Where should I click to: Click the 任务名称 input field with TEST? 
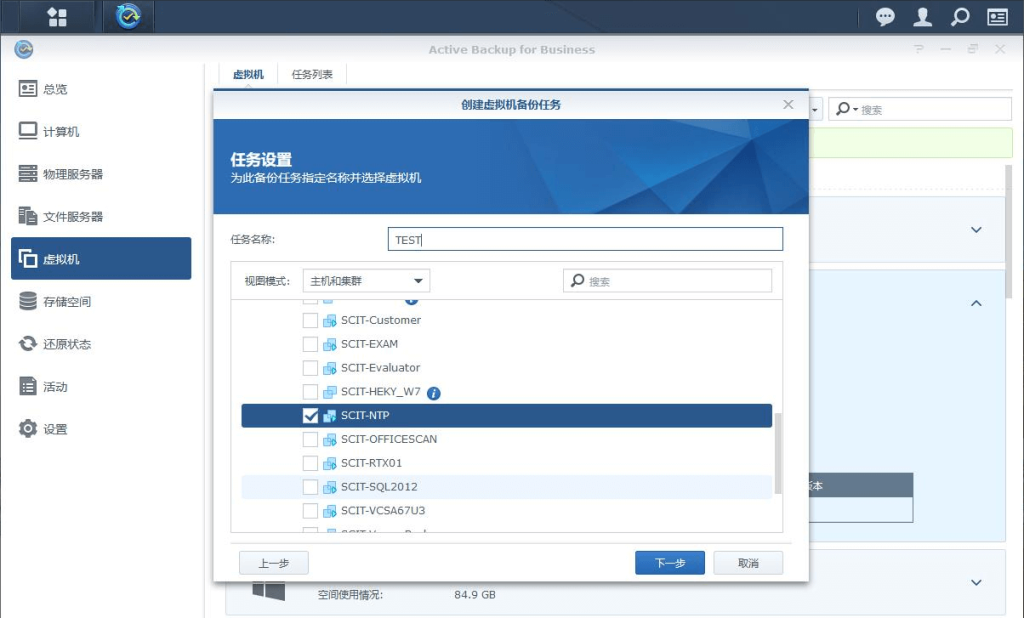tap(585, 239)
